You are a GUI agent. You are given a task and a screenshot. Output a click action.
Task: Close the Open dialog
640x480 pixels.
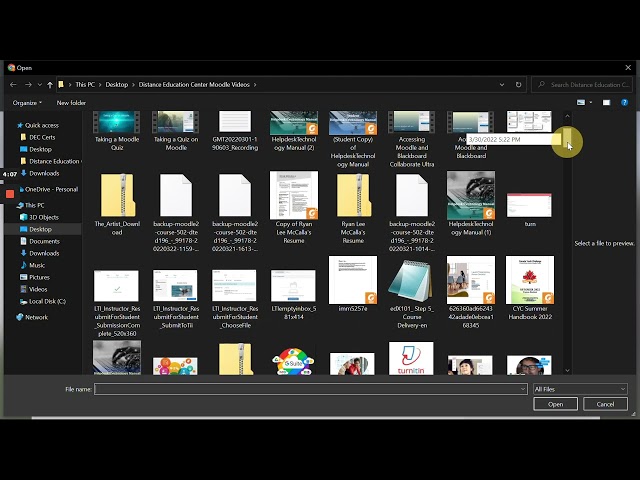(x=628, y=68)
